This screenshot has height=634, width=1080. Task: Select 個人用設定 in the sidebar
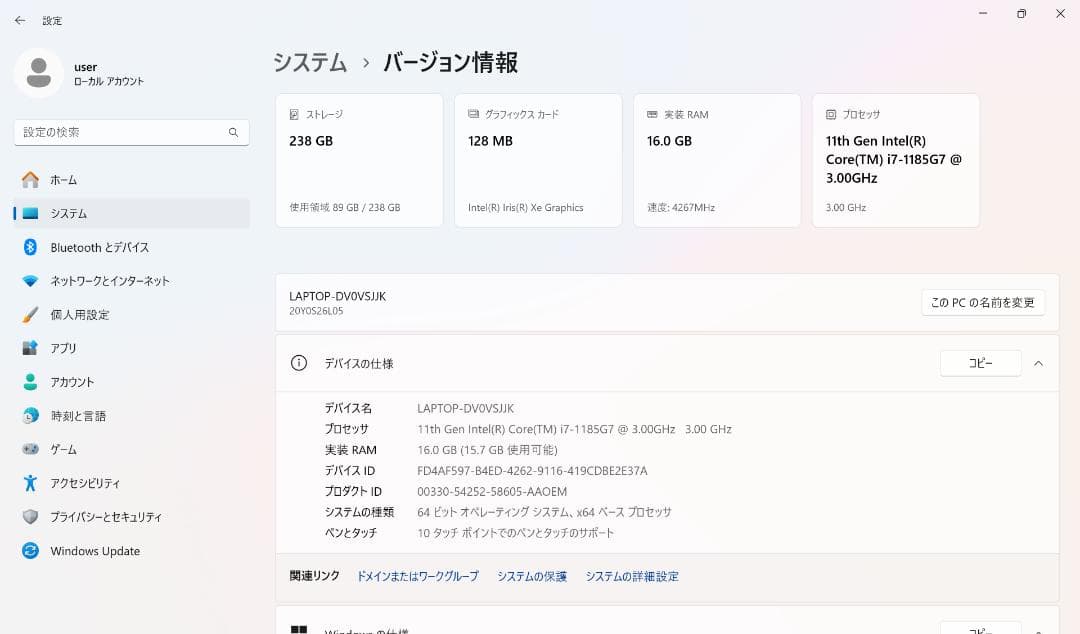coord(77,314)
